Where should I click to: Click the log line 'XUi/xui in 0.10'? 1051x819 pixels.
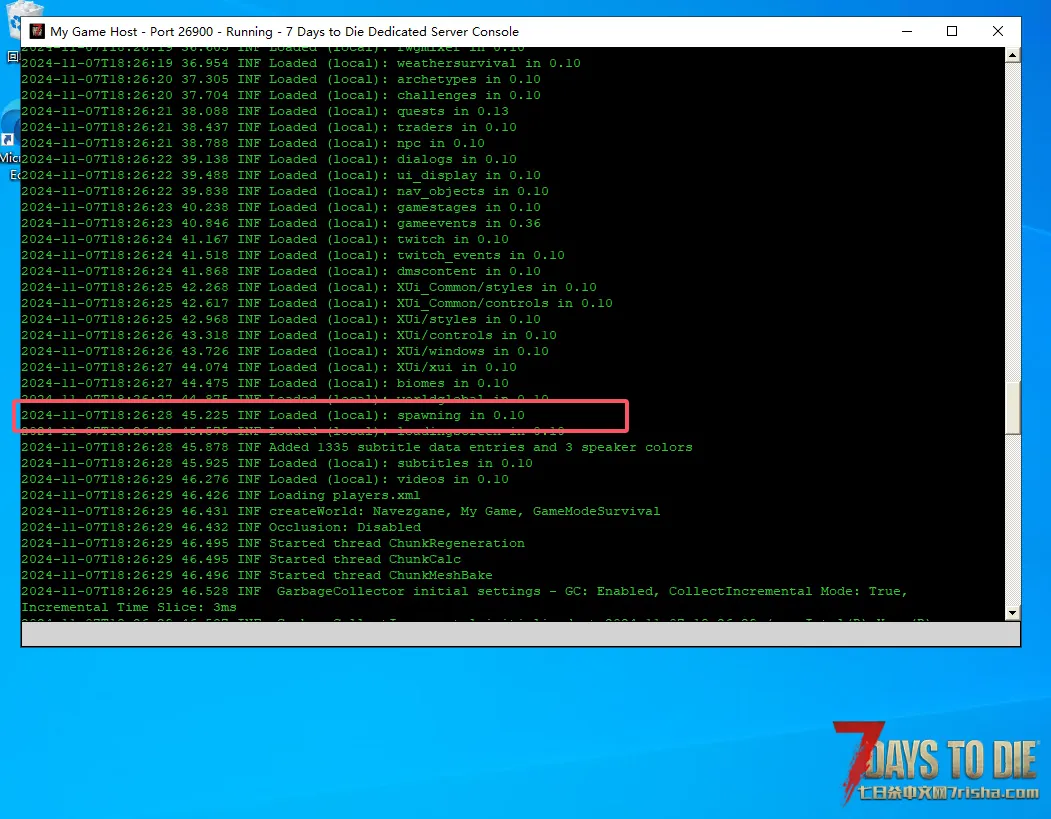[x=268, y=367]
